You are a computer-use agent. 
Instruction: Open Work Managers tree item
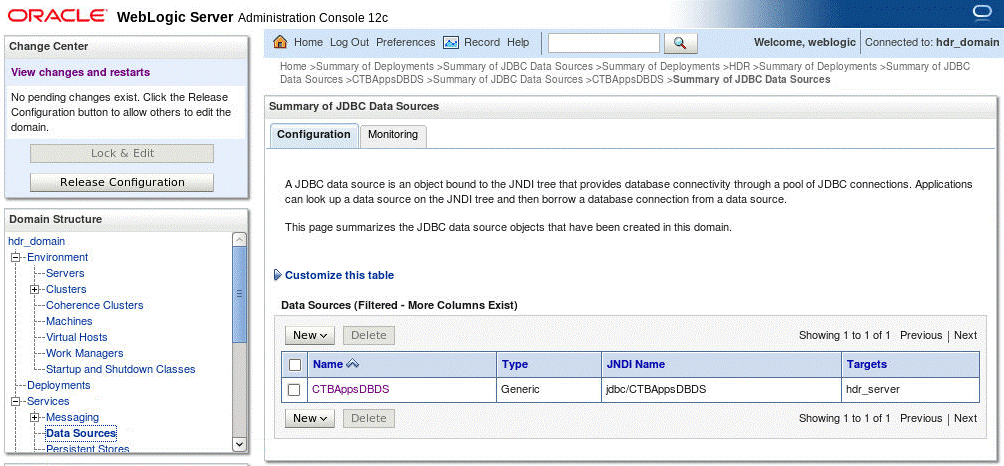[x=84, y=353]
